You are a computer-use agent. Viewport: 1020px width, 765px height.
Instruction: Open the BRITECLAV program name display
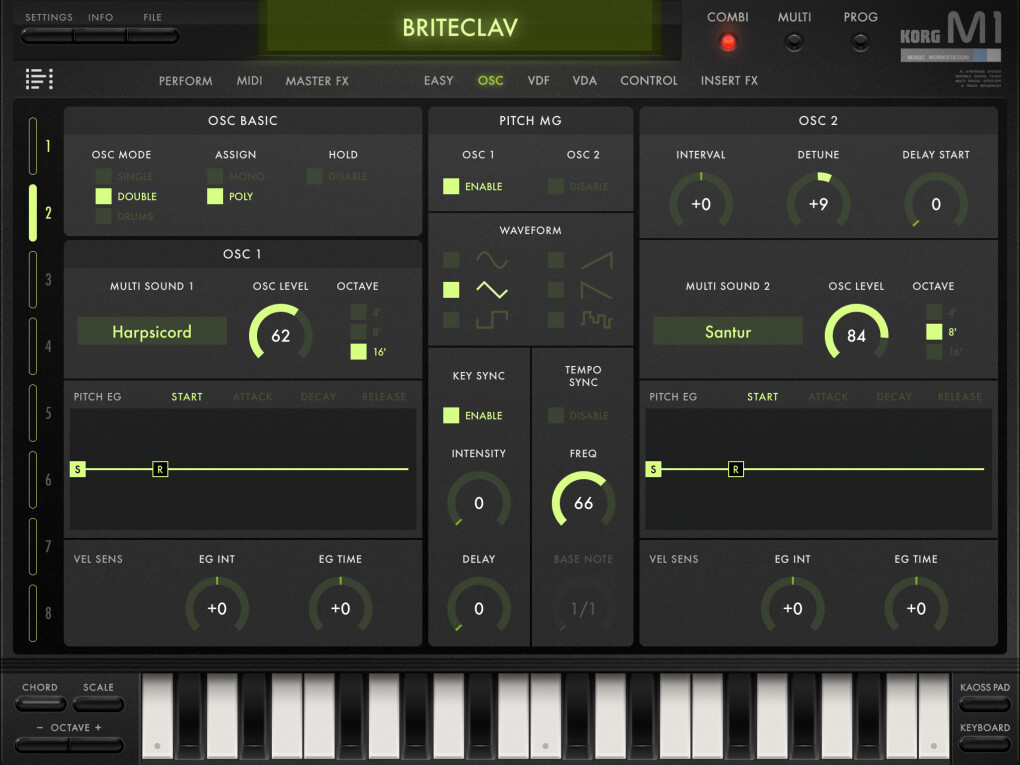460,27
